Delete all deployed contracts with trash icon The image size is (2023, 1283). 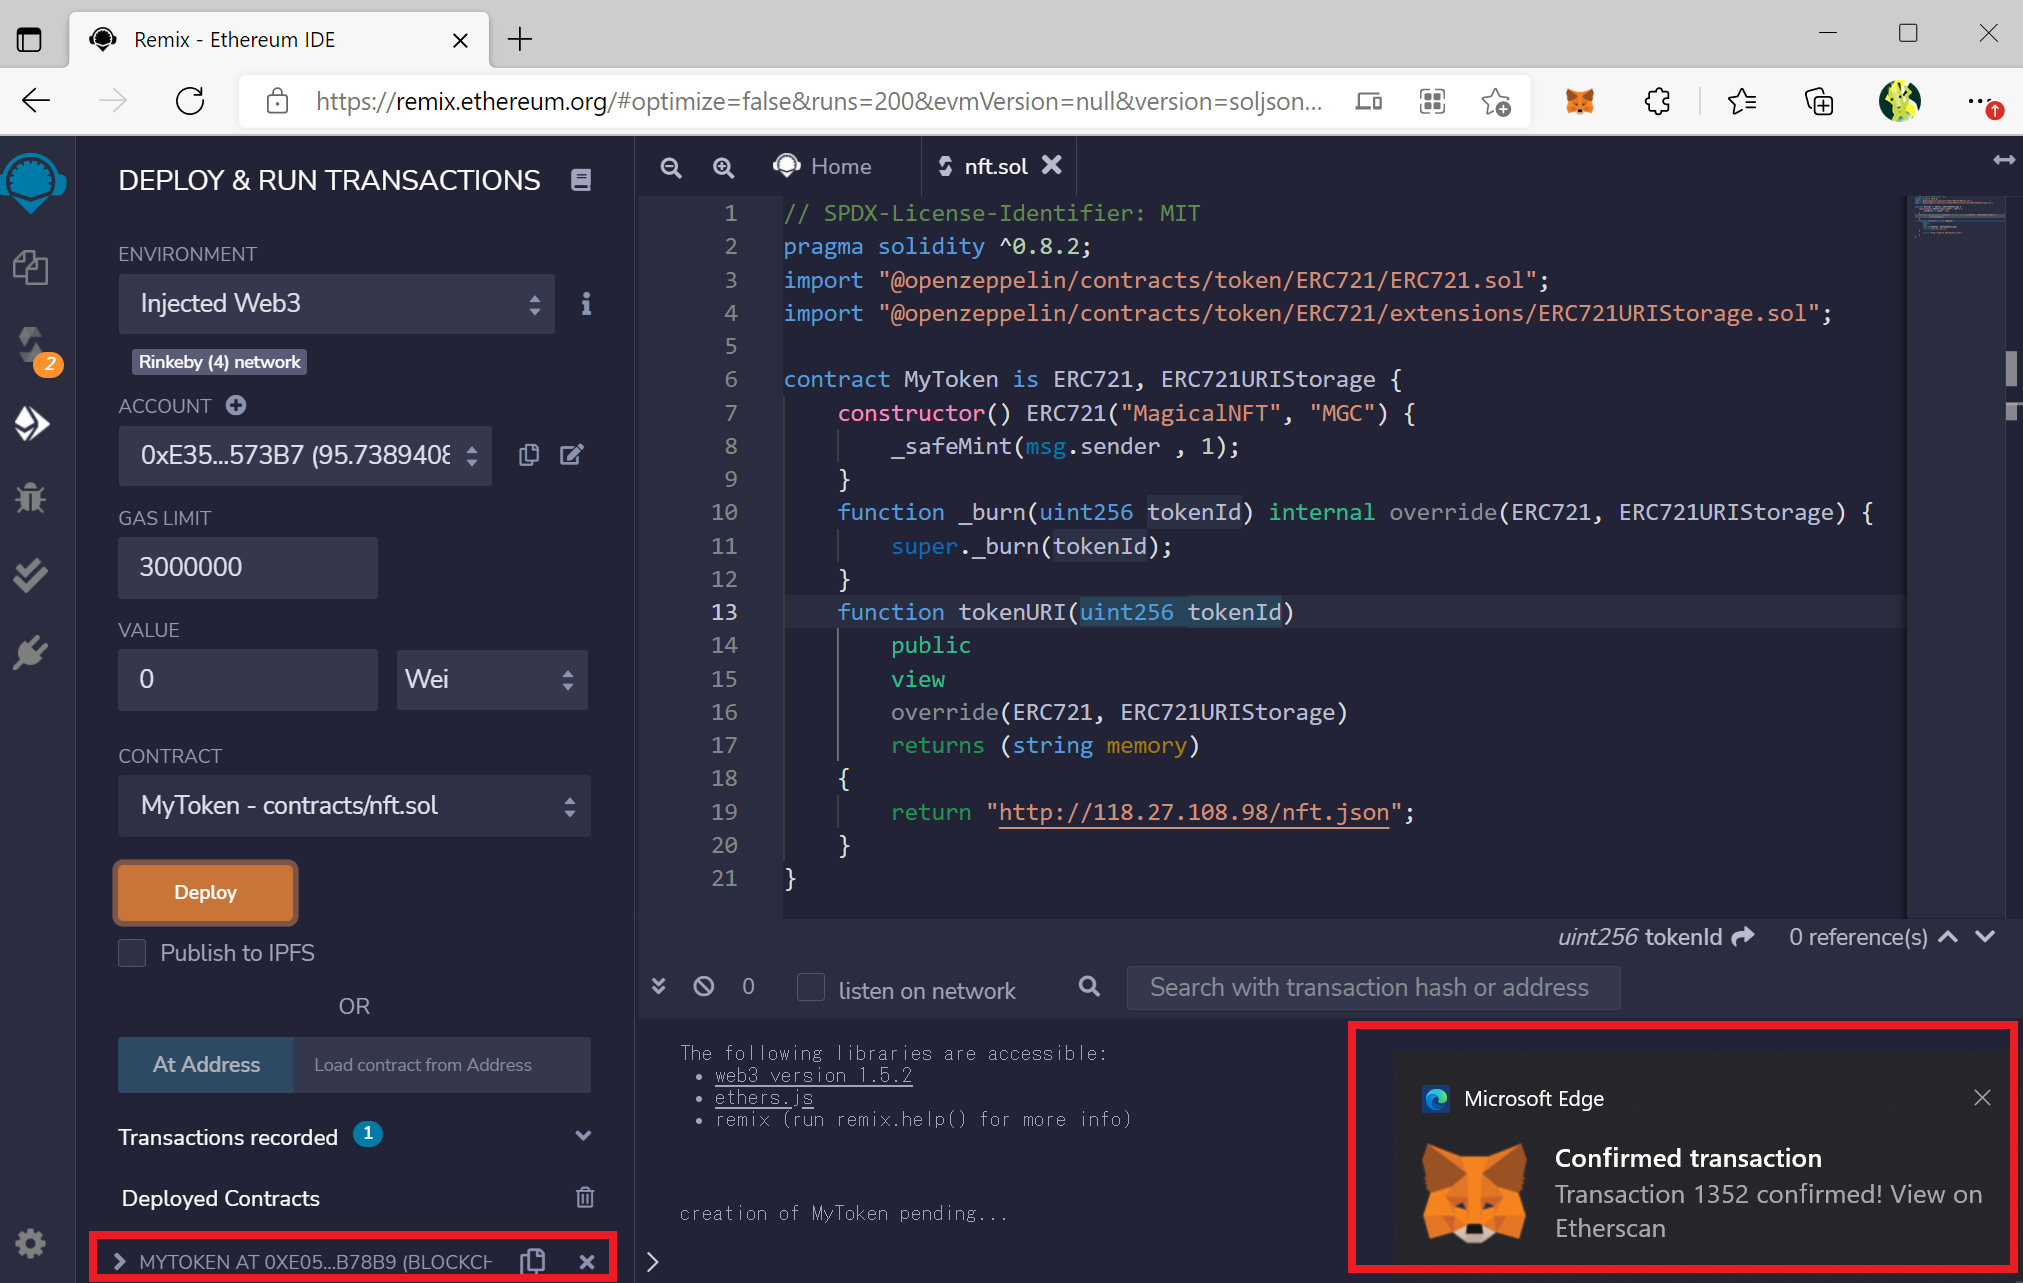(585, 1197)
